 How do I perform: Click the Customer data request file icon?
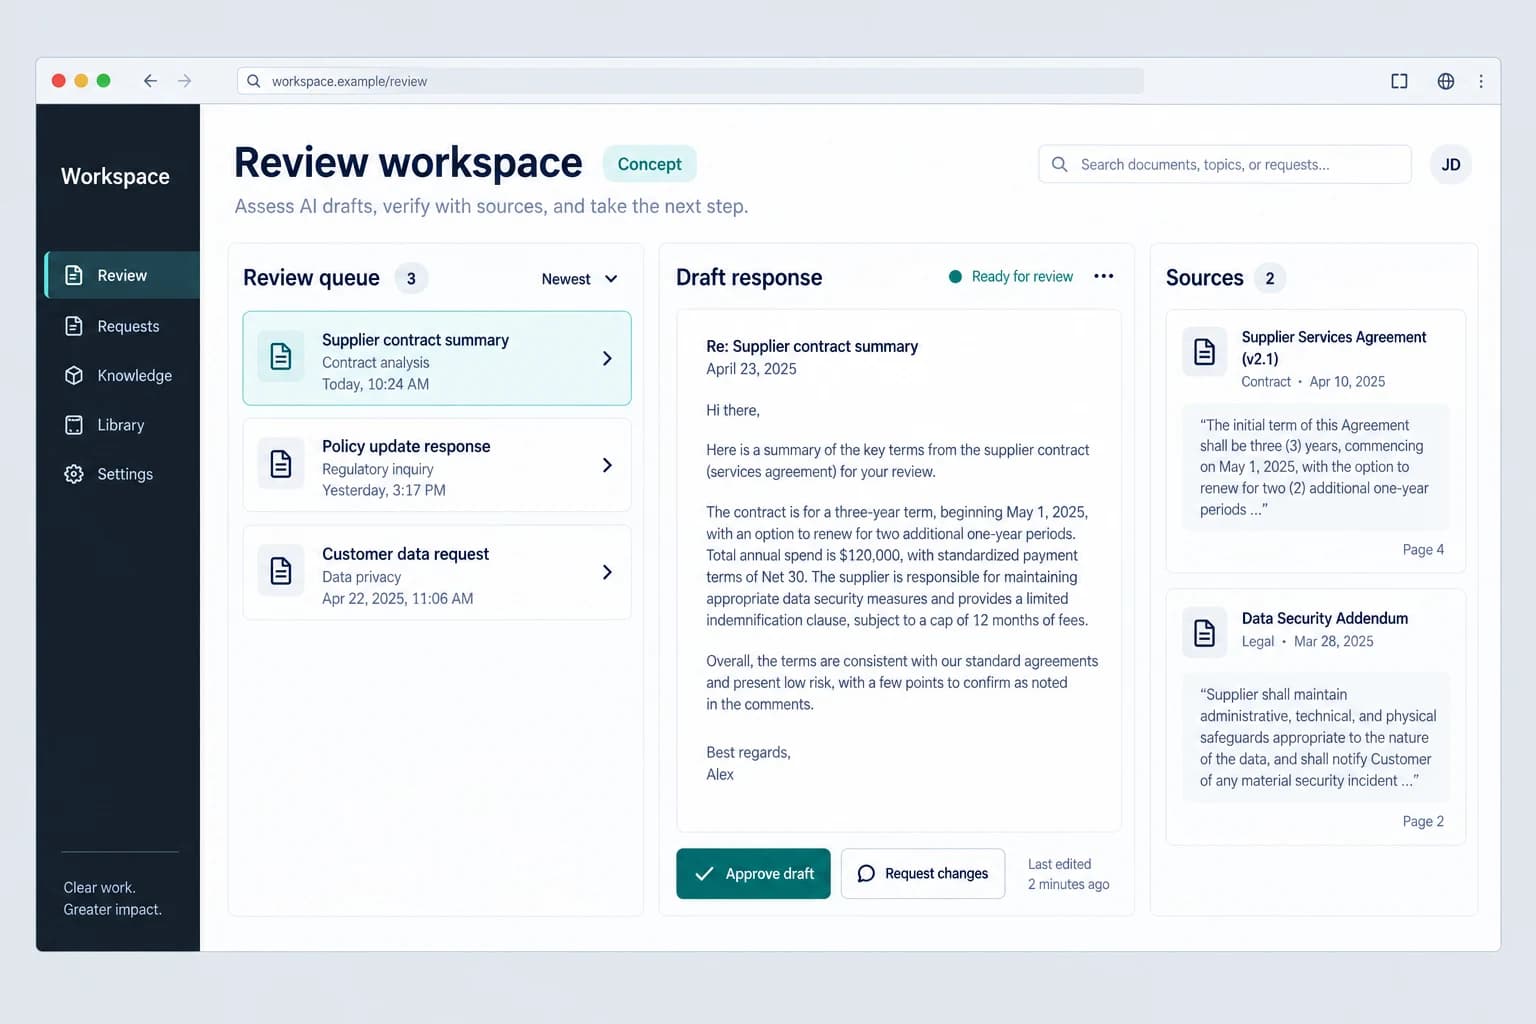(281, 571)
